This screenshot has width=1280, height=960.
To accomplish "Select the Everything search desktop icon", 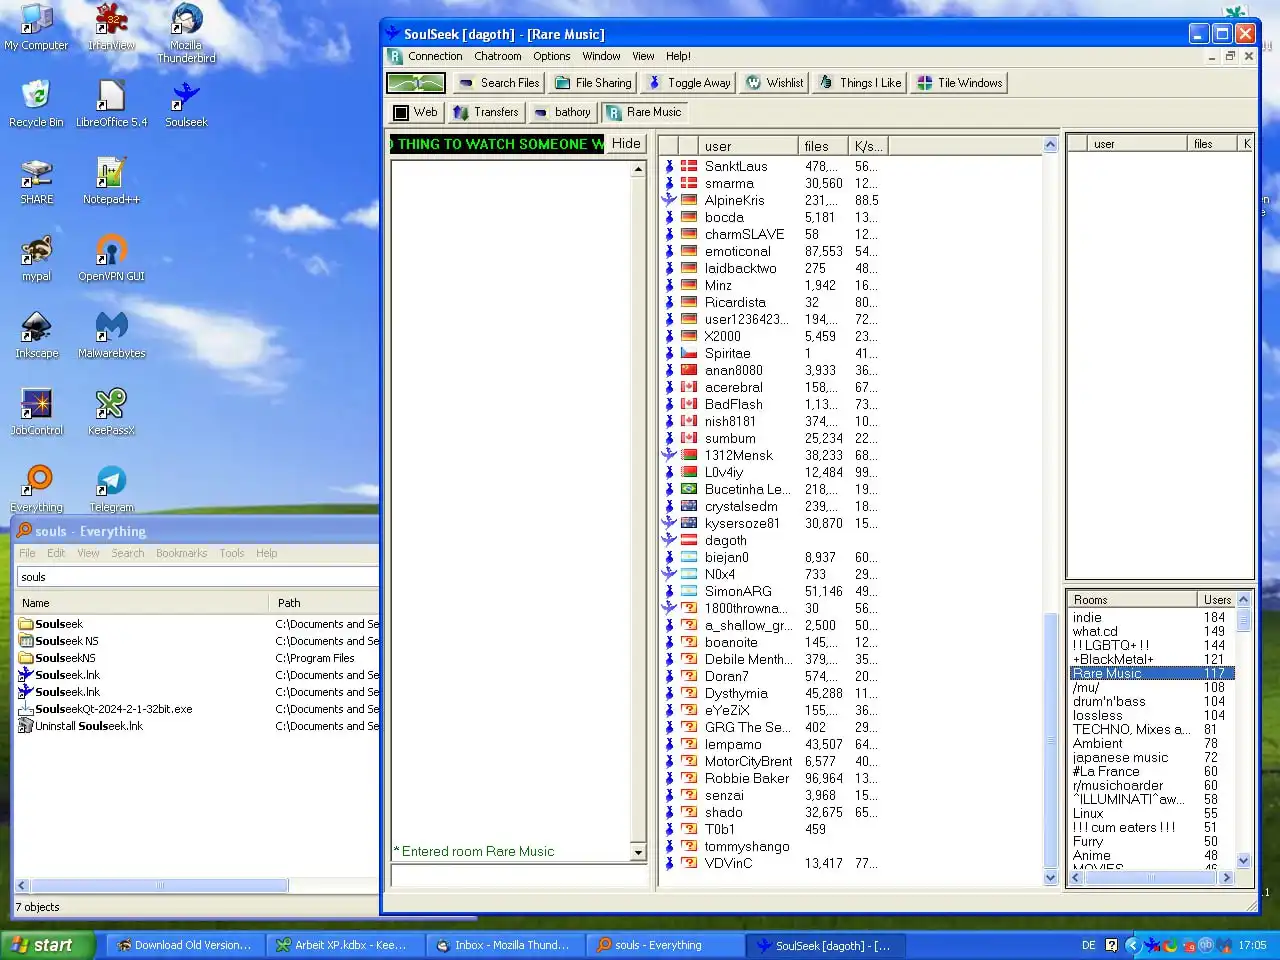I will [36, 489].
